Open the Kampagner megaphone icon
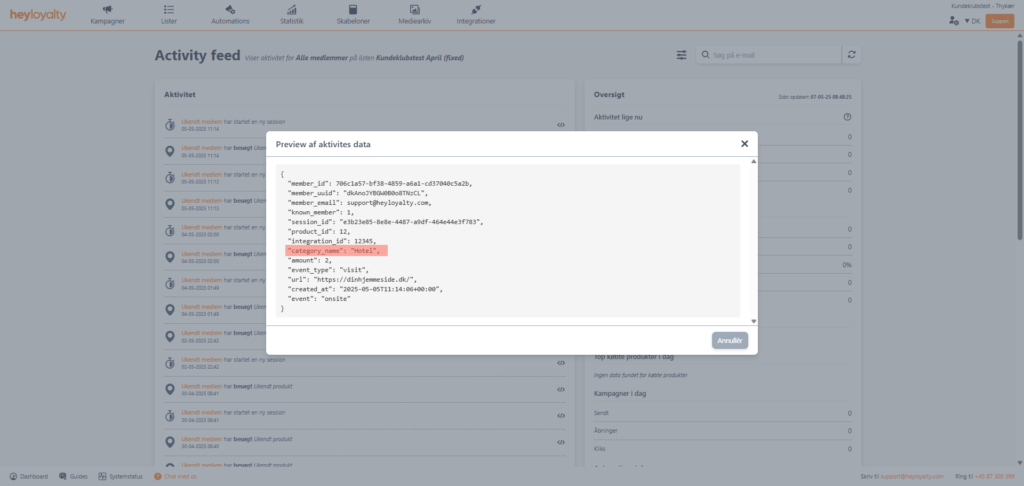 [107, 9]
